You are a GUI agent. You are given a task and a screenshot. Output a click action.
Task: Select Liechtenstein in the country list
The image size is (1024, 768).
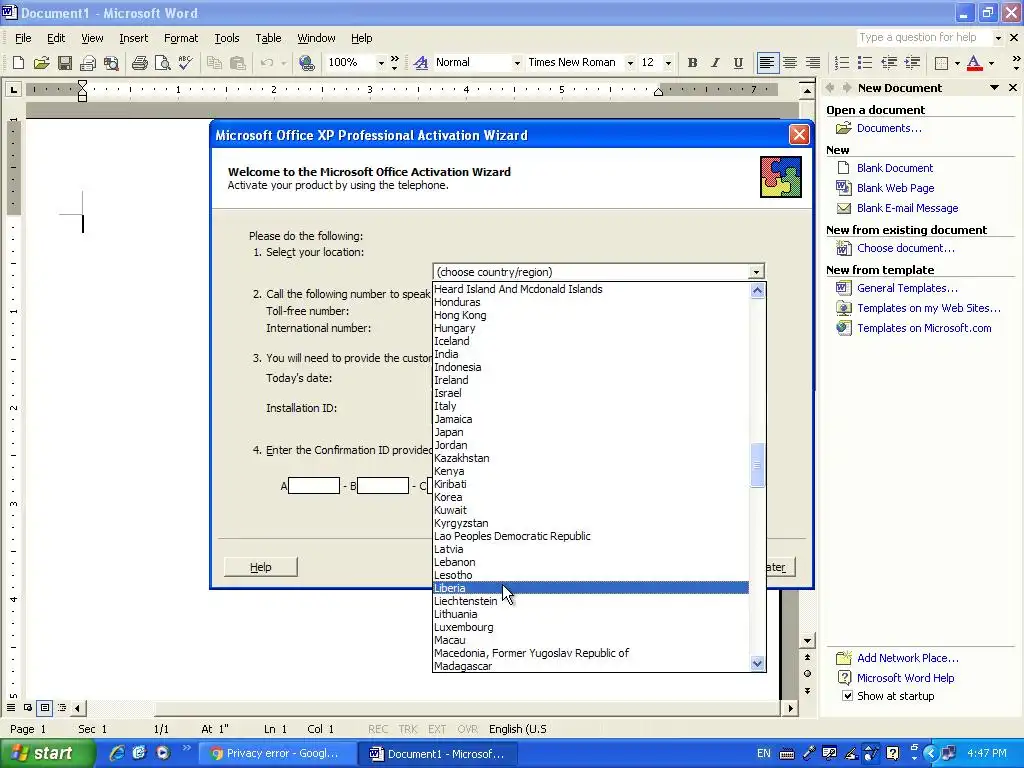591,601
